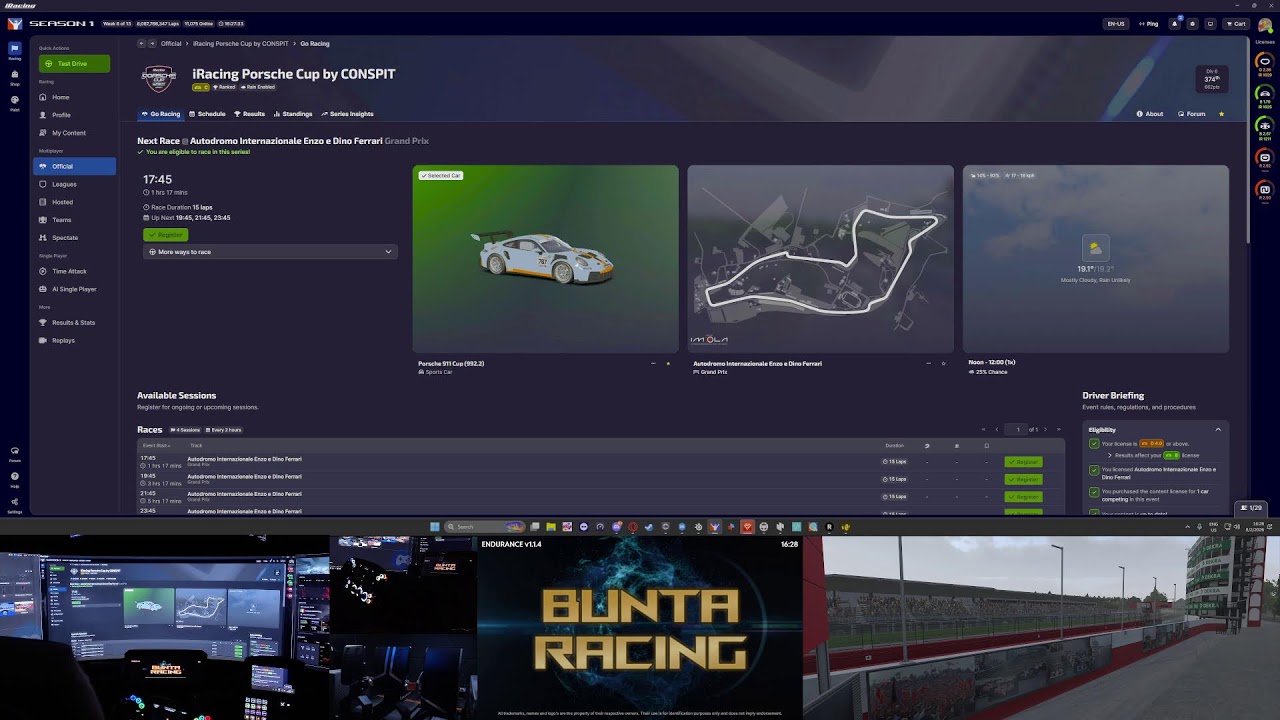Open the Paint icon in left rail
The image size is (1280, 720).
pyautogui.click(x=14, y=103)
